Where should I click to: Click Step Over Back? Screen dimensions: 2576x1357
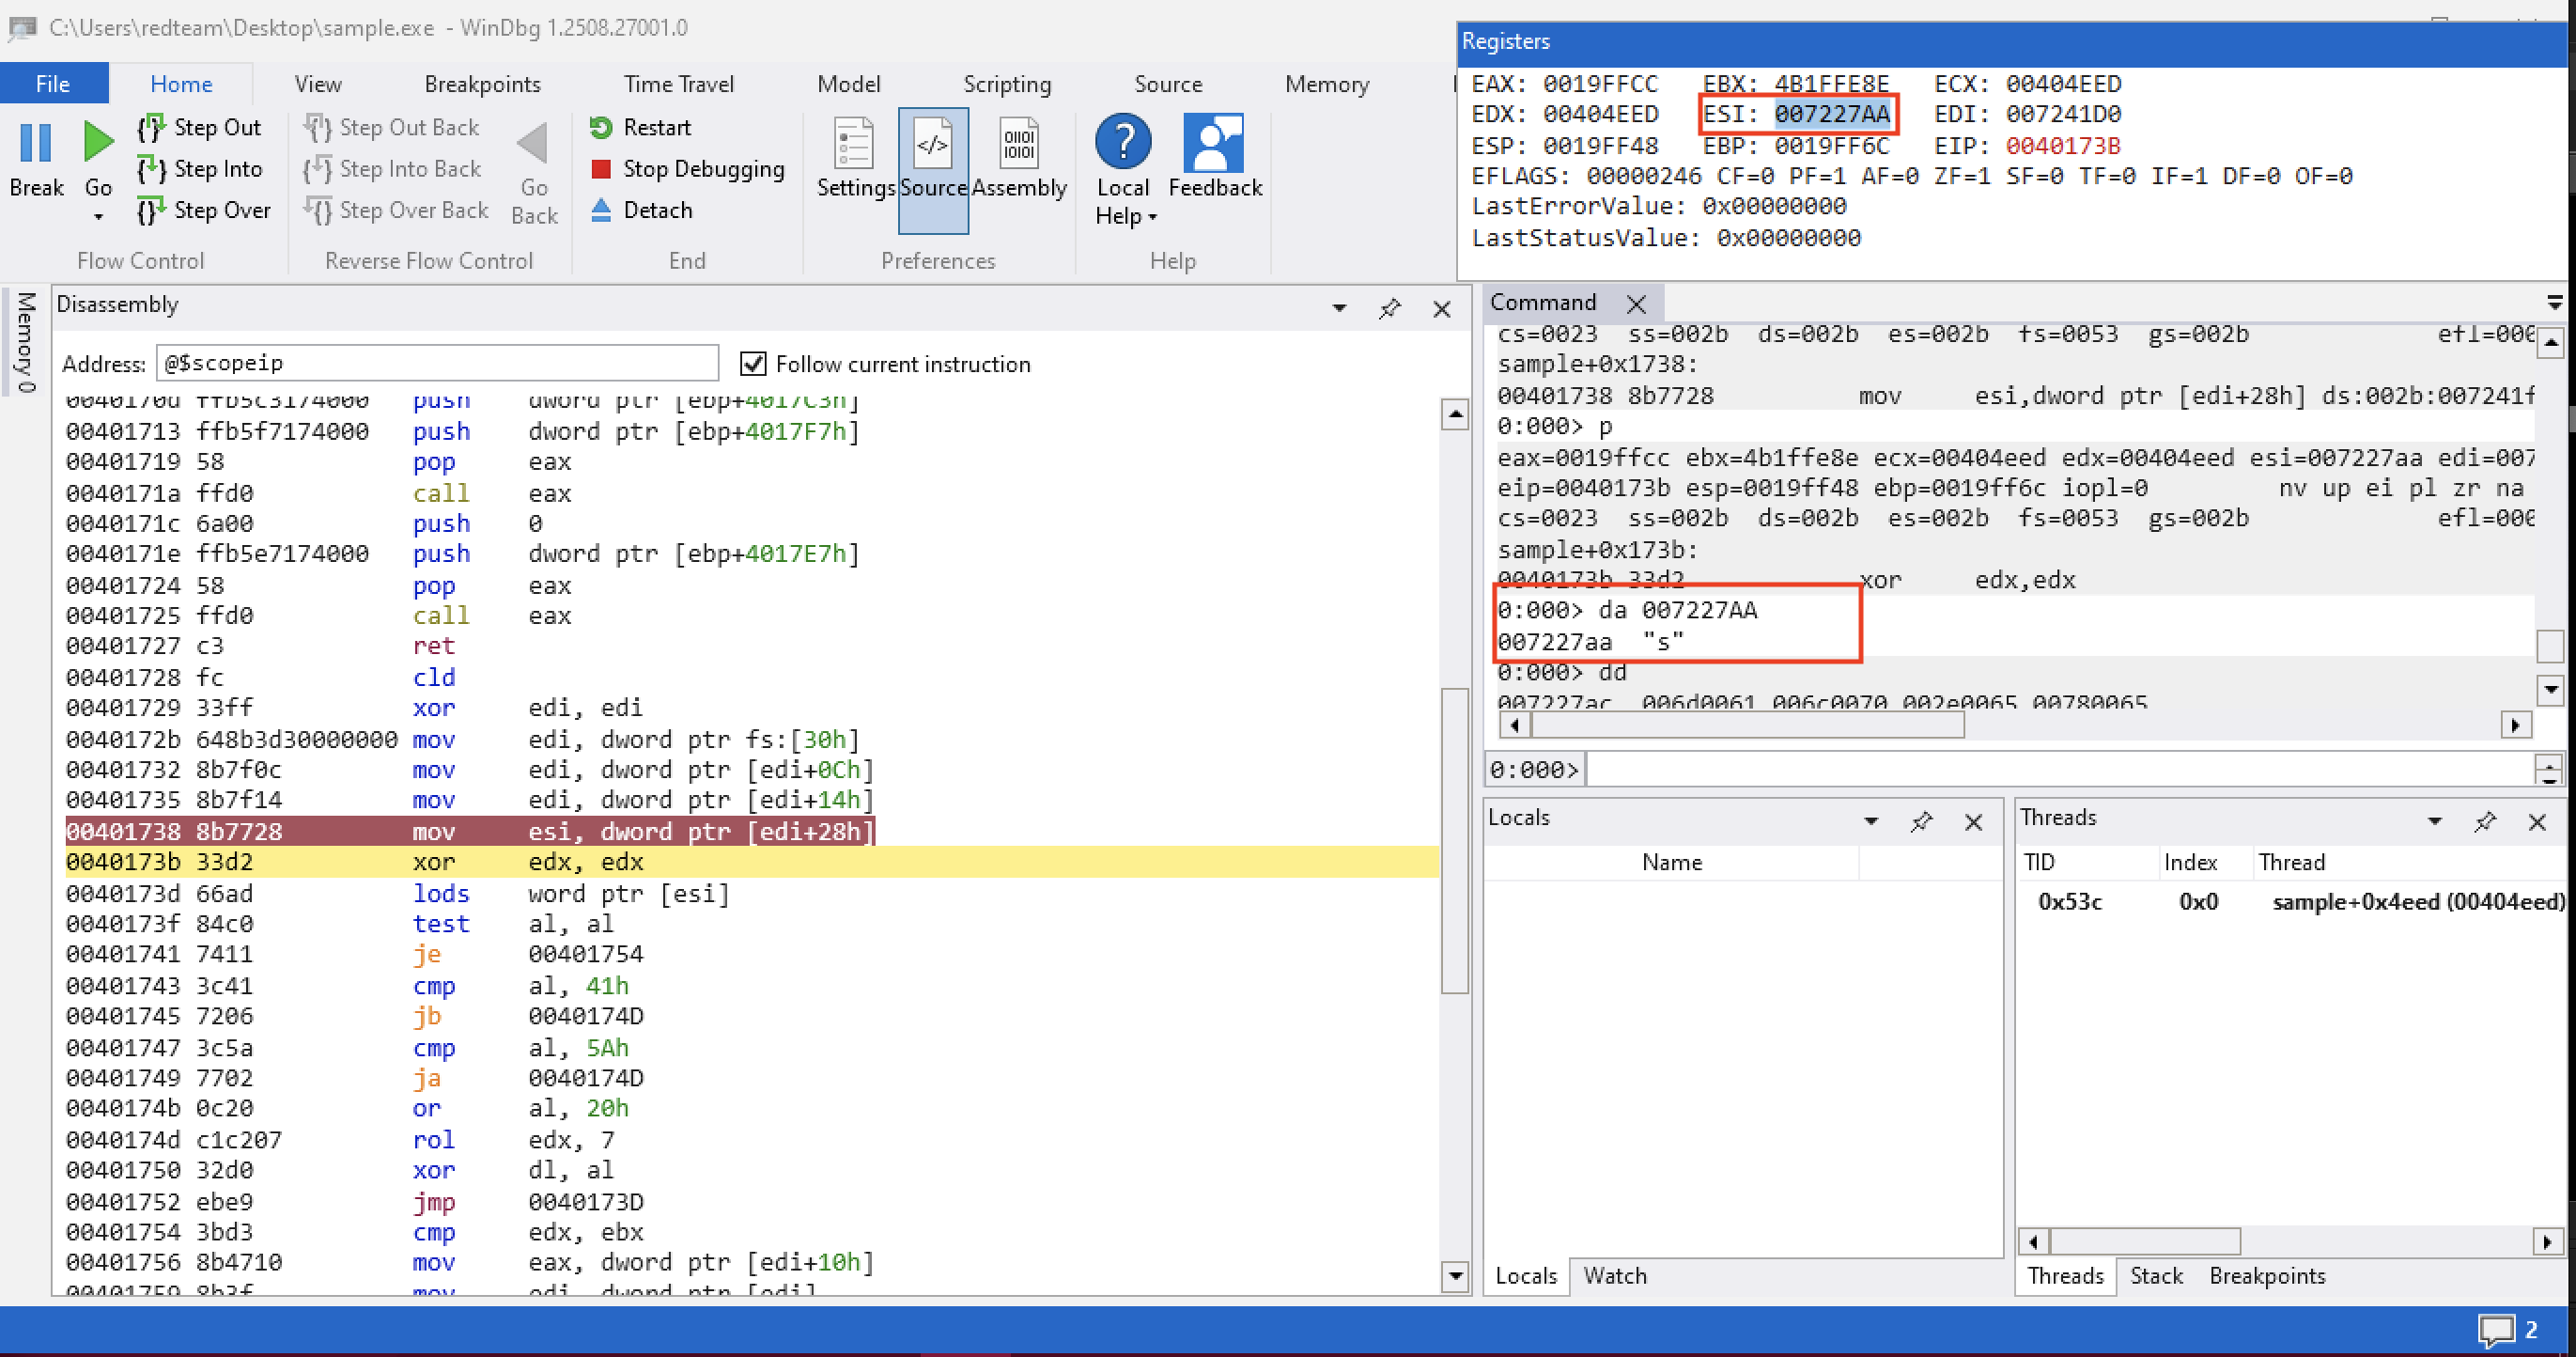point(398,210)
